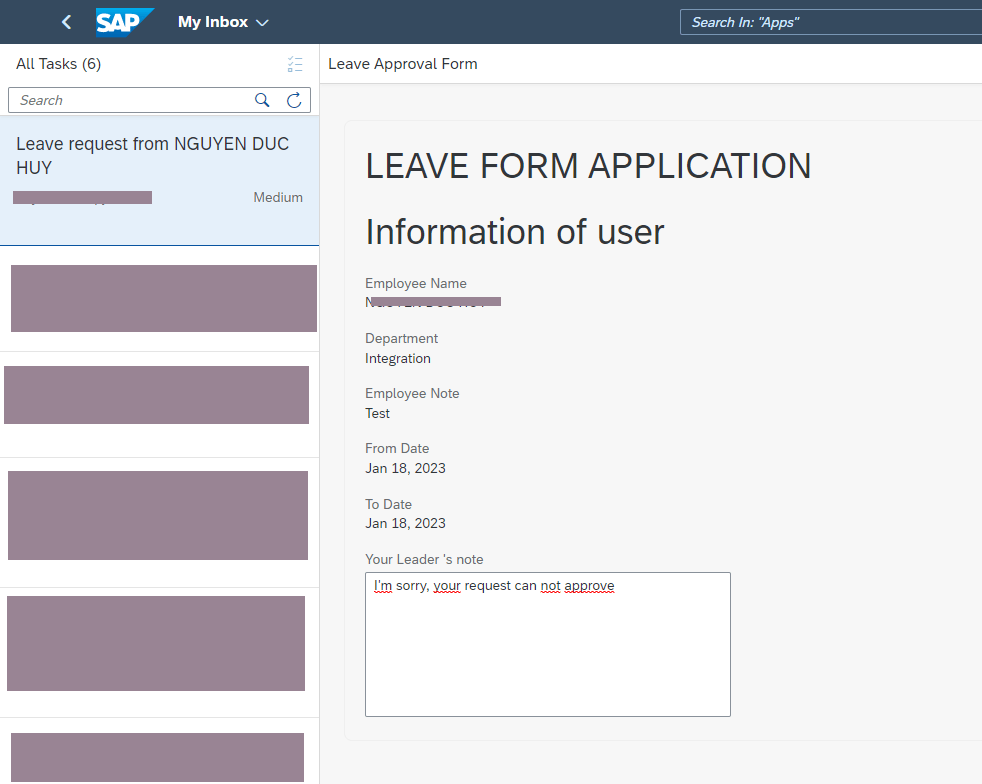Screen dimensions: 982x784
Task: Click the SAP logo
Action: [x=124, y=22]
